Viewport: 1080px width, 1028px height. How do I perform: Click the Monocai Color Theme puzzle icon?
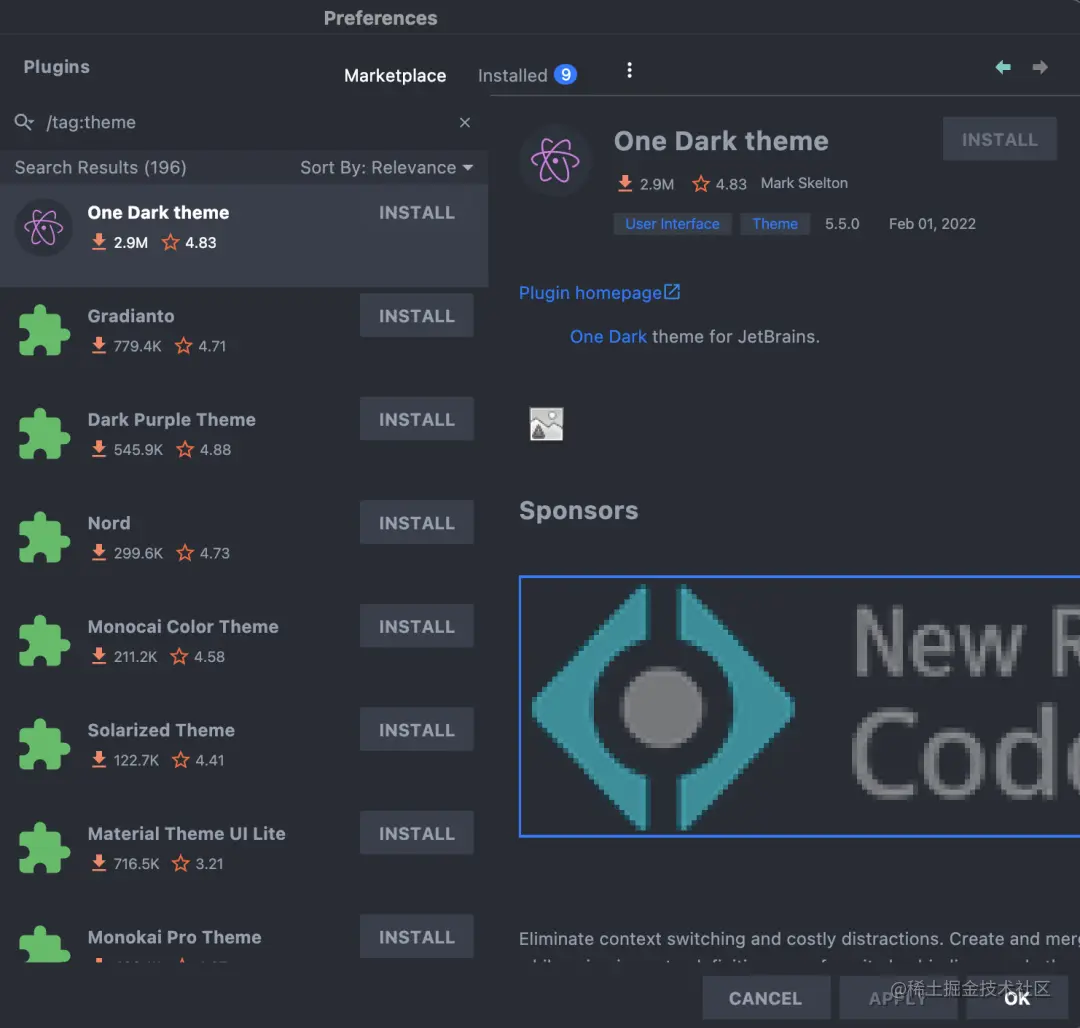click(44, 641)
